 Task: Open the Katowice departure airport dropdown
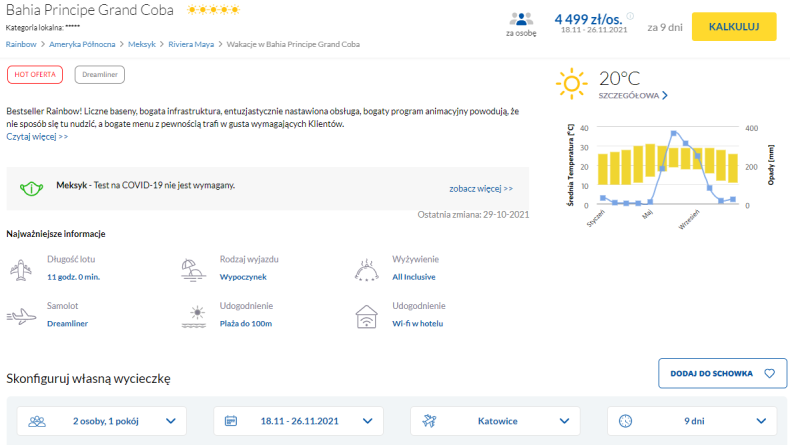click(495, 421)
